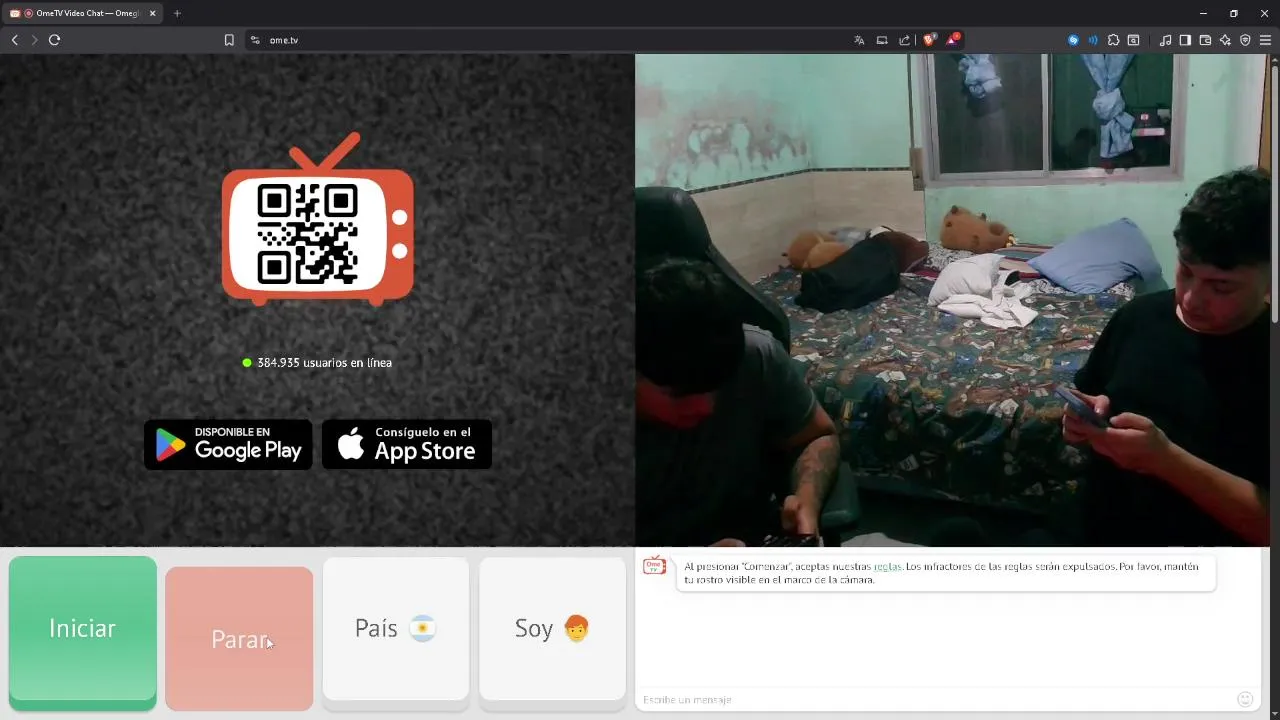
Task: Open Brave VPN shield icon
Action: (1245, 40)
